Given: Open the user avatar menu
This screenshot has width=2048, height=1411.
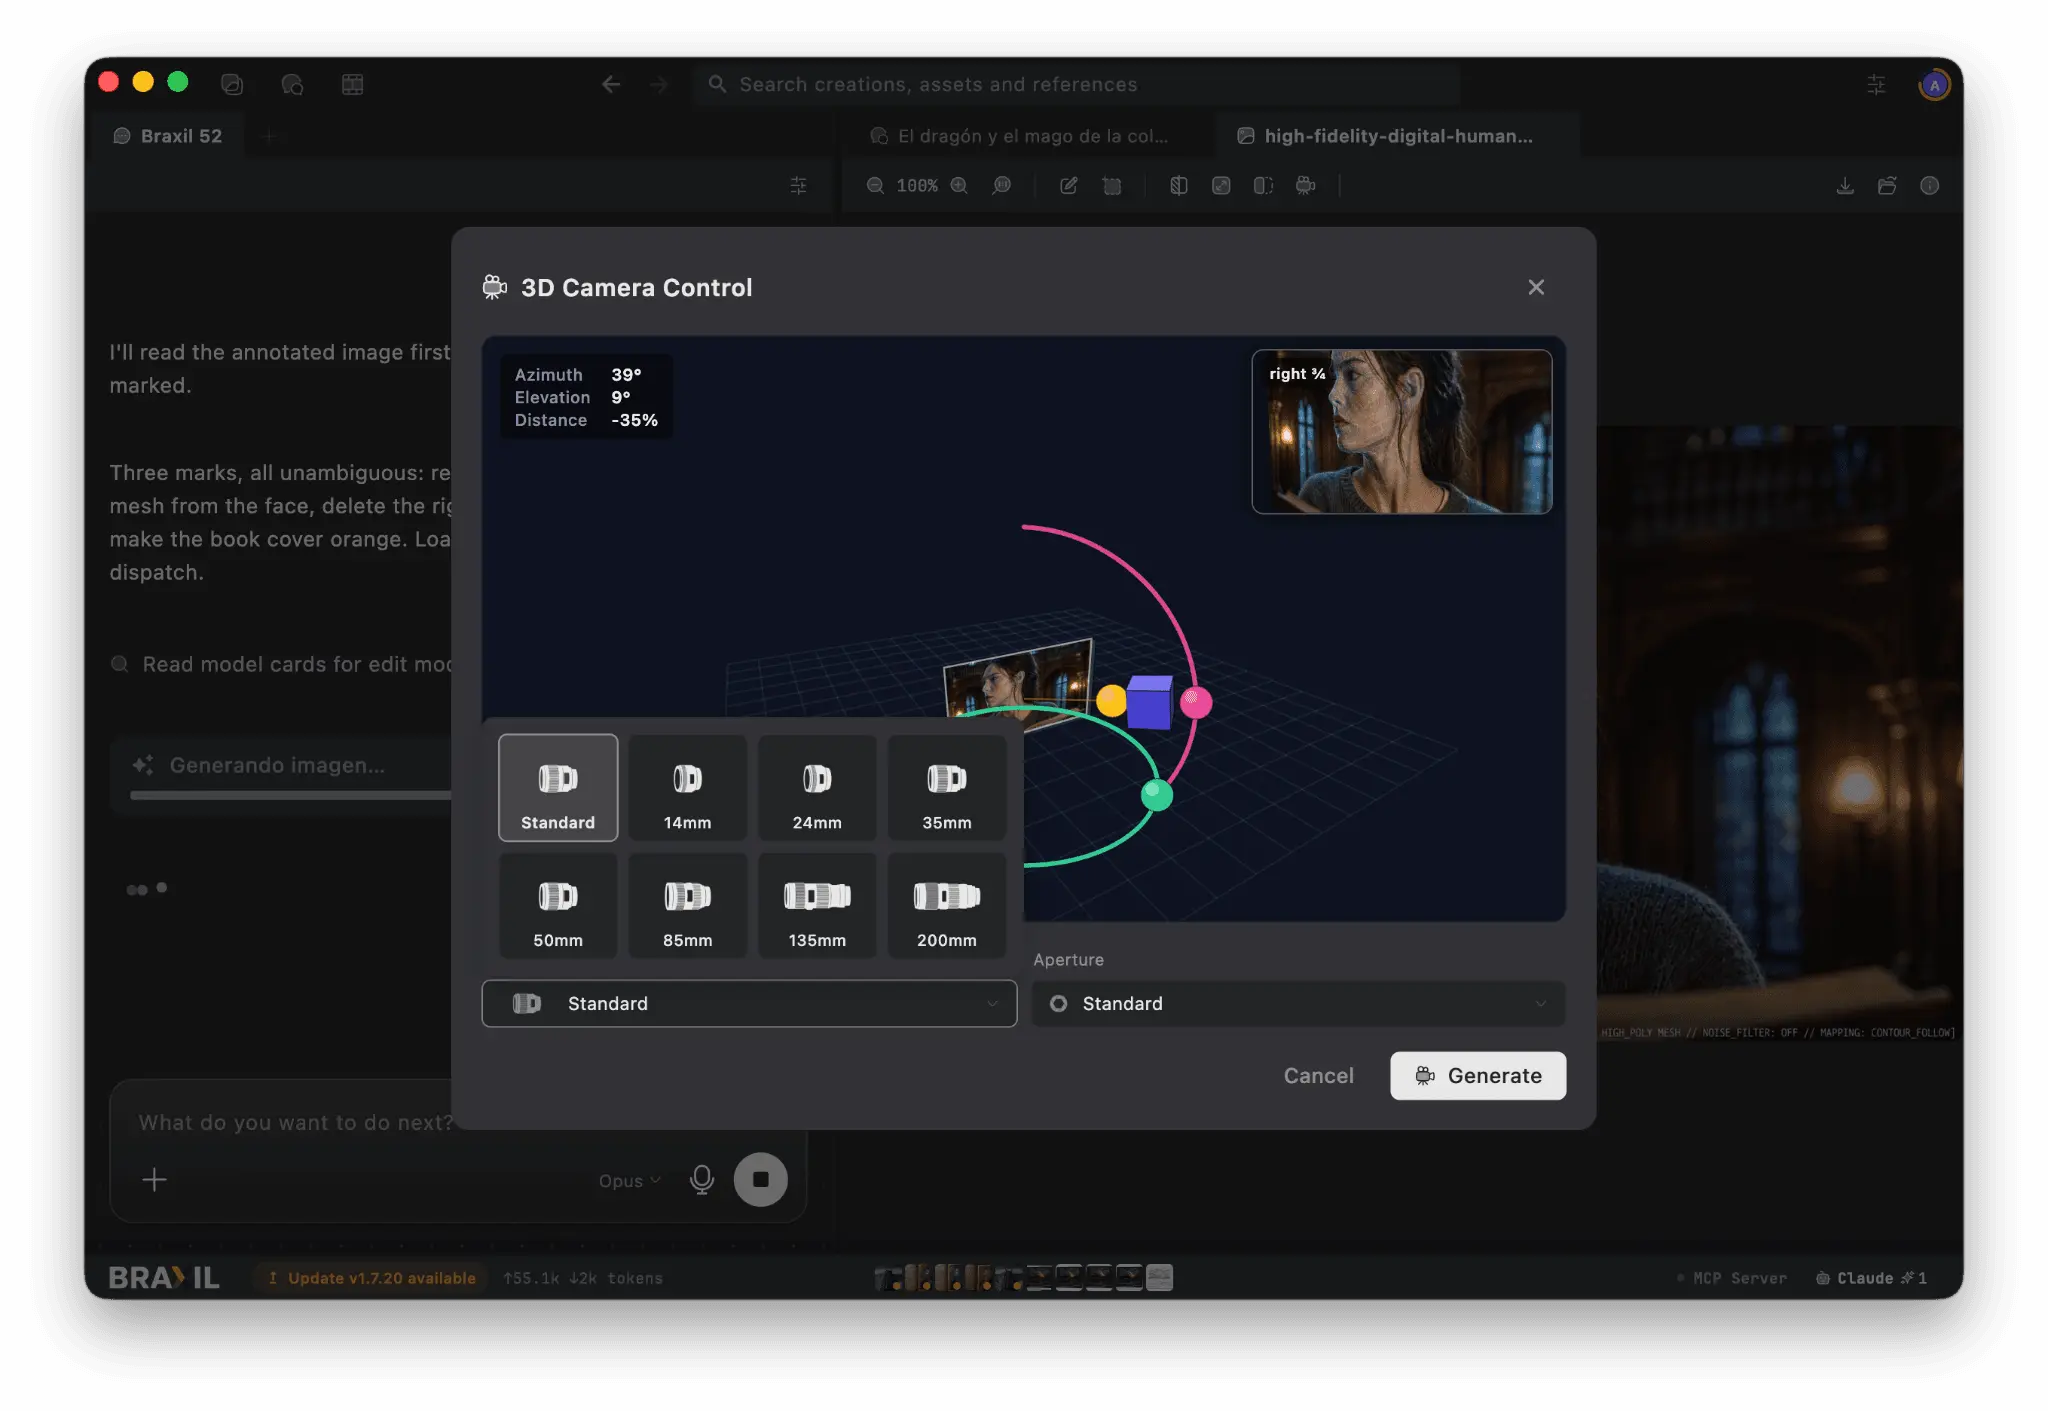Looking at the screenshot, I should (1935, 85).
